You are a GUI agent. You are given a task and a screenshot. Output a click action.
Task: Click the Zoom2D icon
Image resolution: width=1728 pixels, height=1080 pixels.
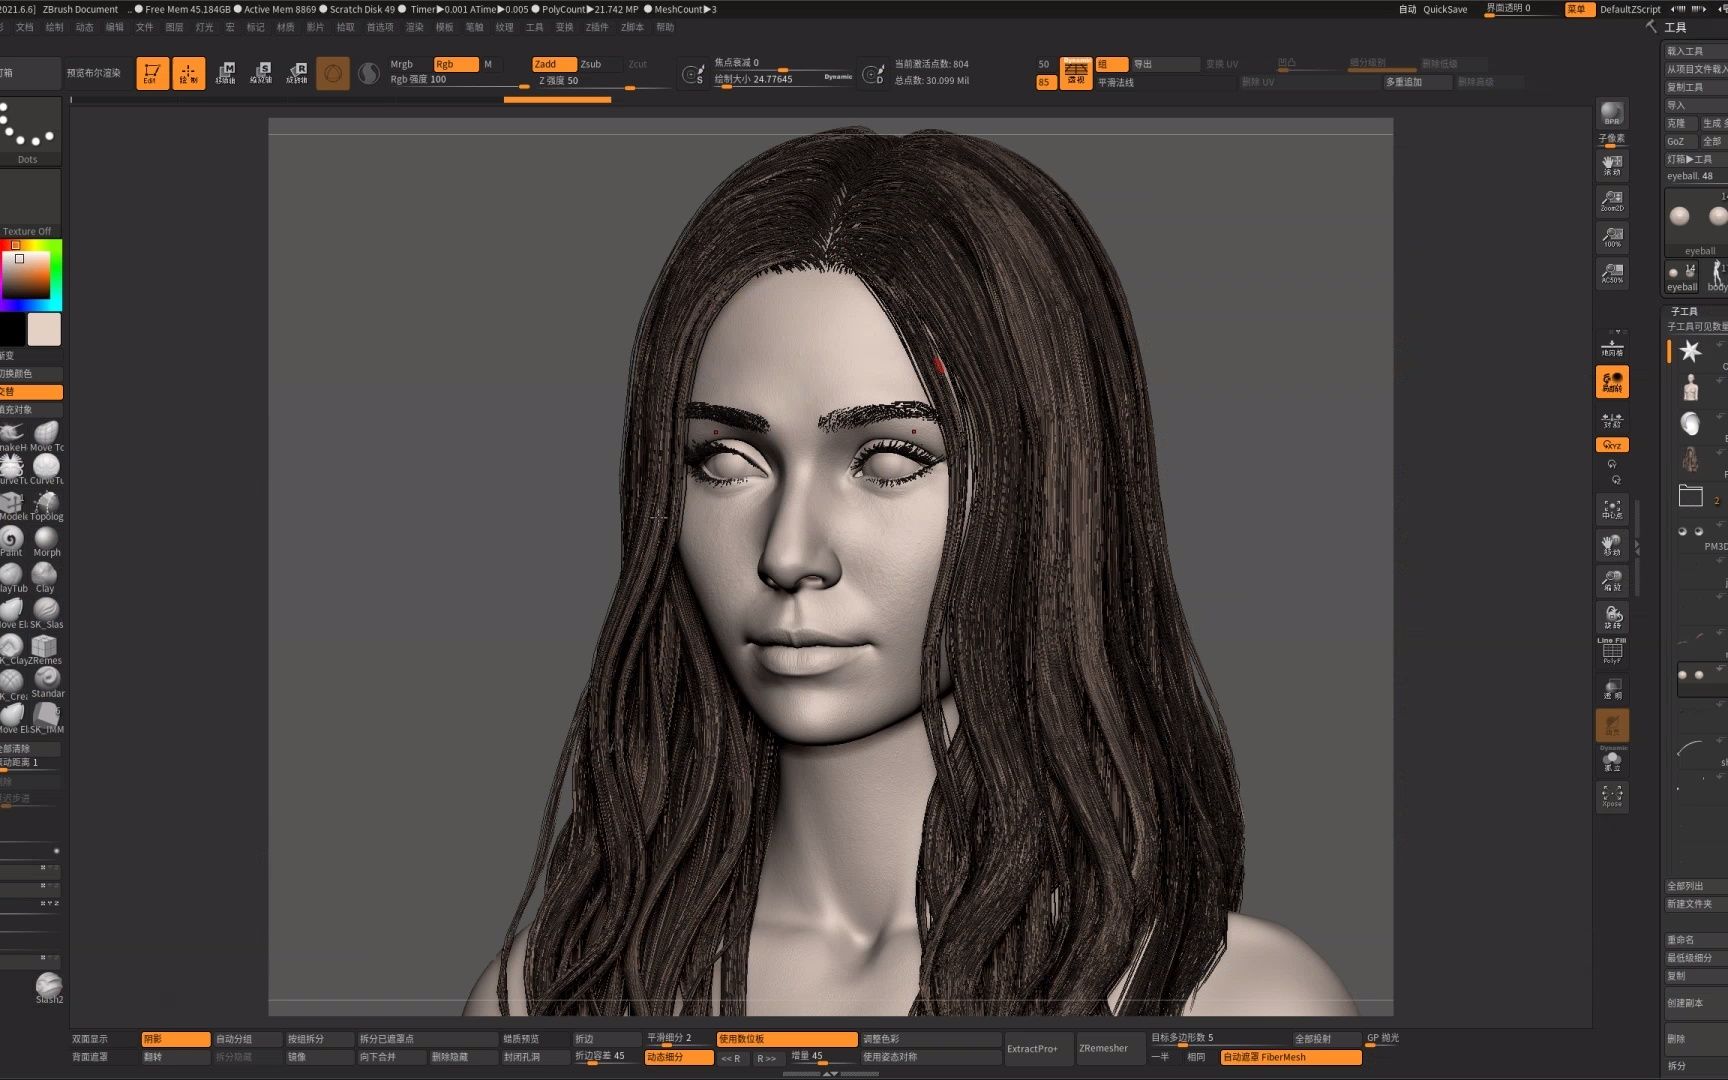click(x=1612, y=200)
